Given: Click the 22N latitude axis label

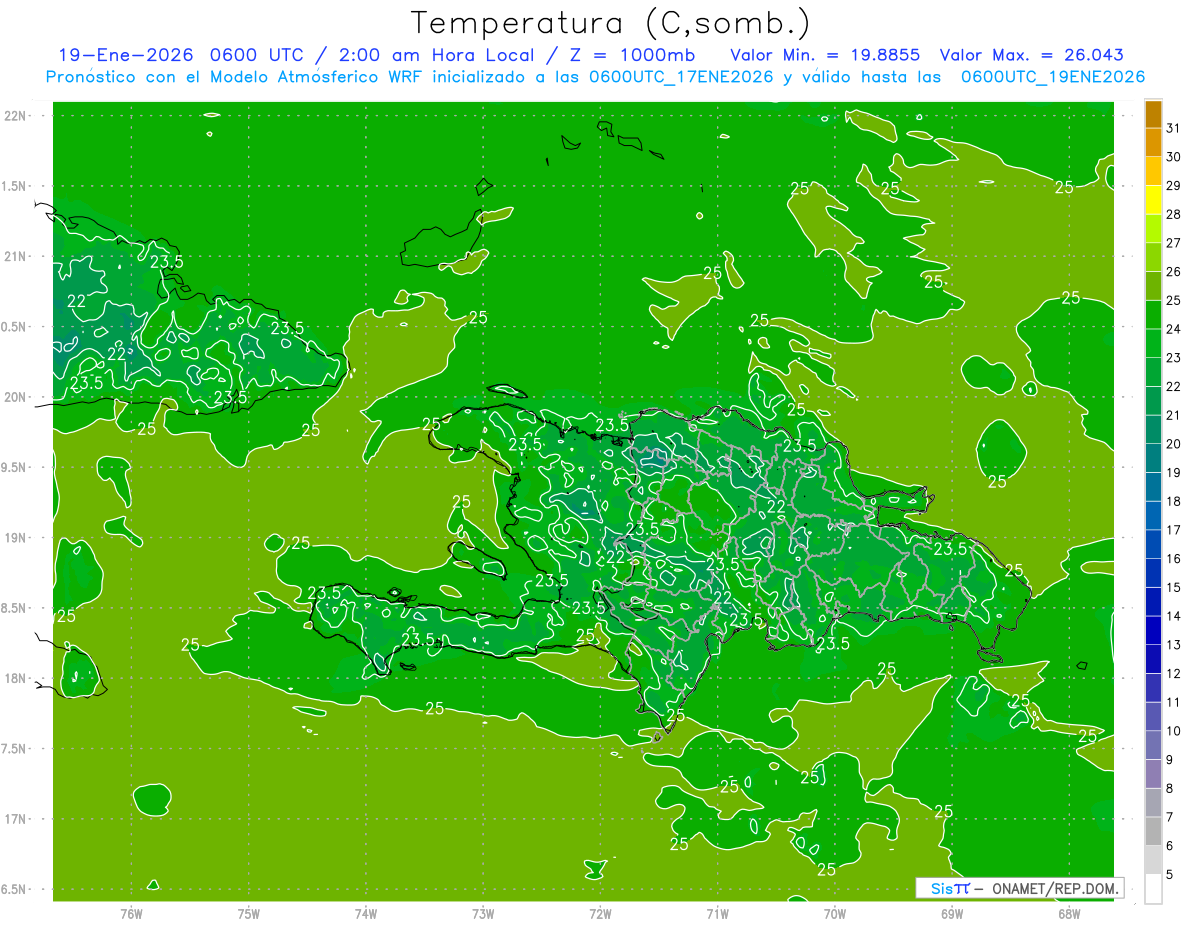Looking at the screenshot, I should coord(16,116).
